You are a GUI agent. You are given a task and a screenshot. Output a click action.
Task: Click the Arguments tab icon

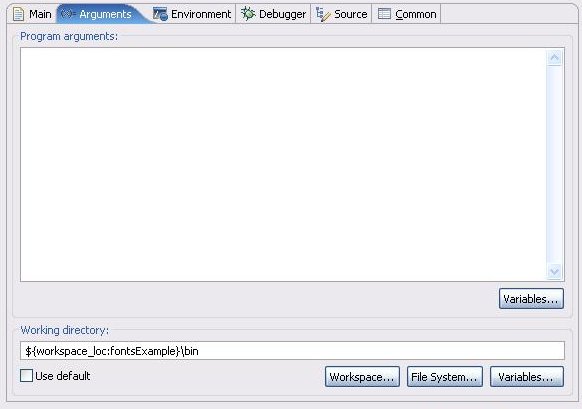click(68, 14)
